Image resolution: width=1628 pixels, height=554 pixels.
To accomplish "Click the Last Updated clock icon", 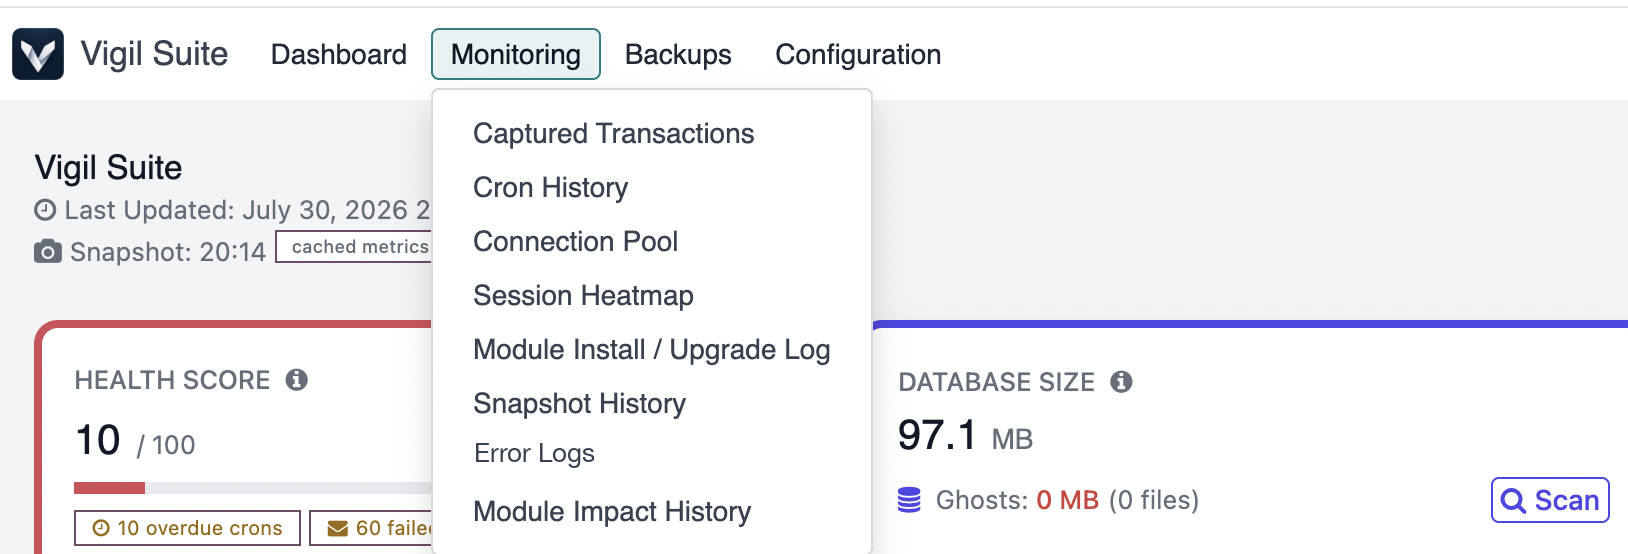I will pos(45,210).
